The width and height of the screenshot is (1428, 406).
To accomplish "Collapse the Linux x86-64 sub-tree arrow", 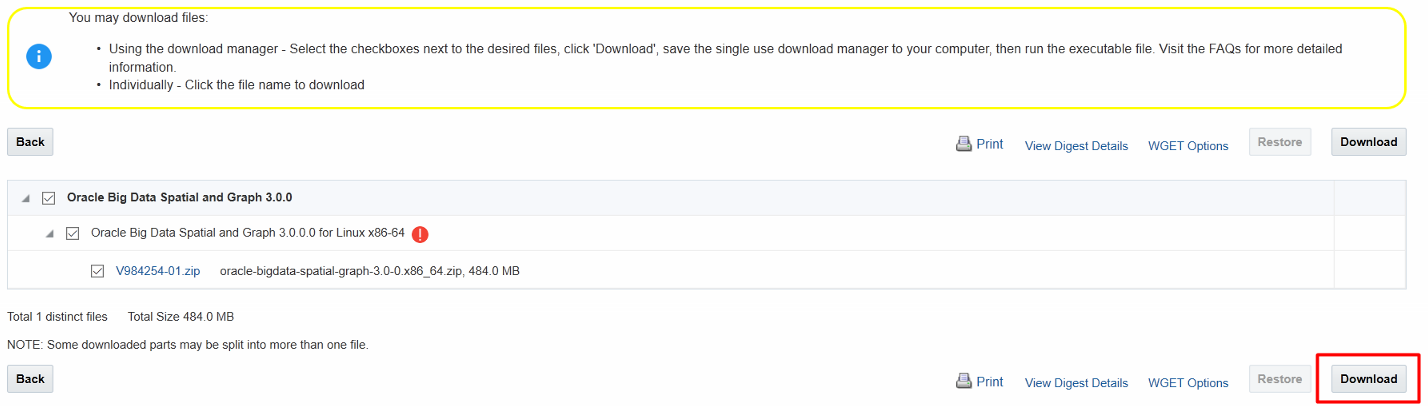I will pyautogui.click(x=50, y=233).
